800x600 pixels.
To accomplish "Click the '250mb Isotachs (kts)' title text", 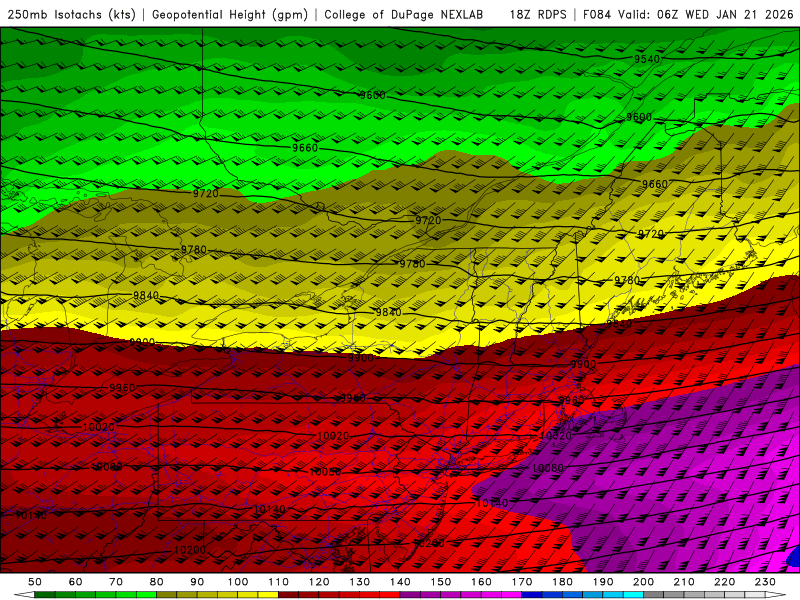I will coord(71,15).
